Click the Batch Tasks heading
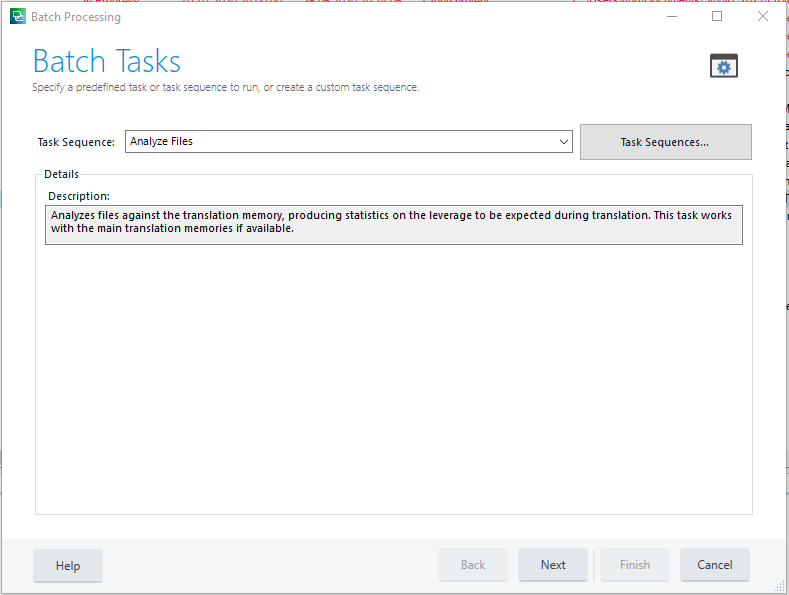The image size is (789, 595). [x=107, y=61]
